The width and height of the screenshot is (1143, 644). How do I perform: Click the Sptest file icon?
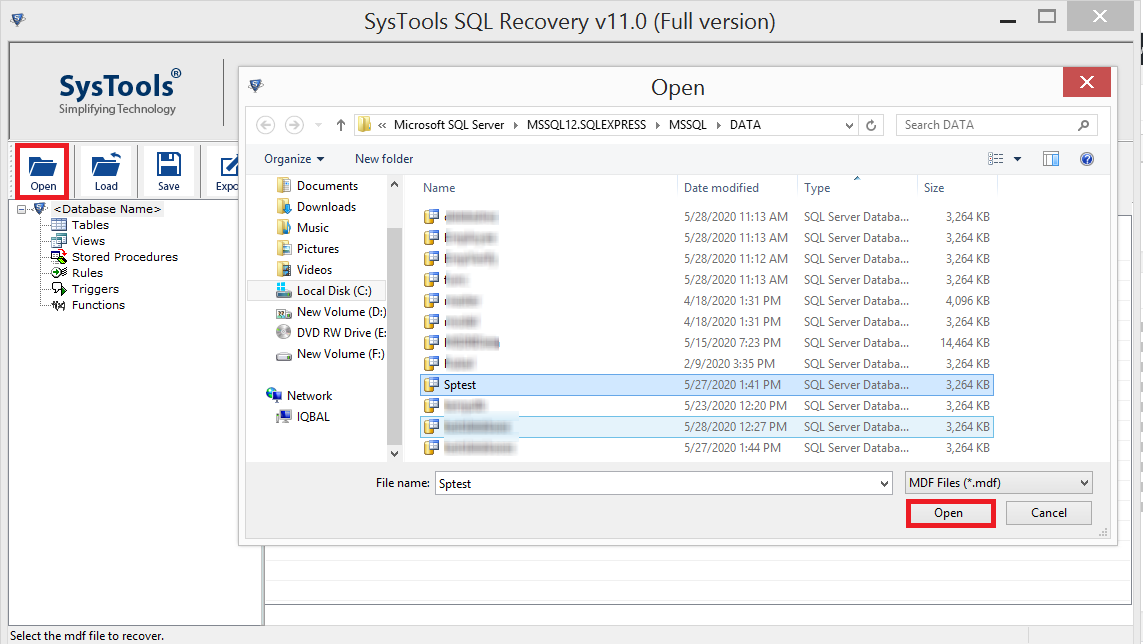(x=432, y=384)
